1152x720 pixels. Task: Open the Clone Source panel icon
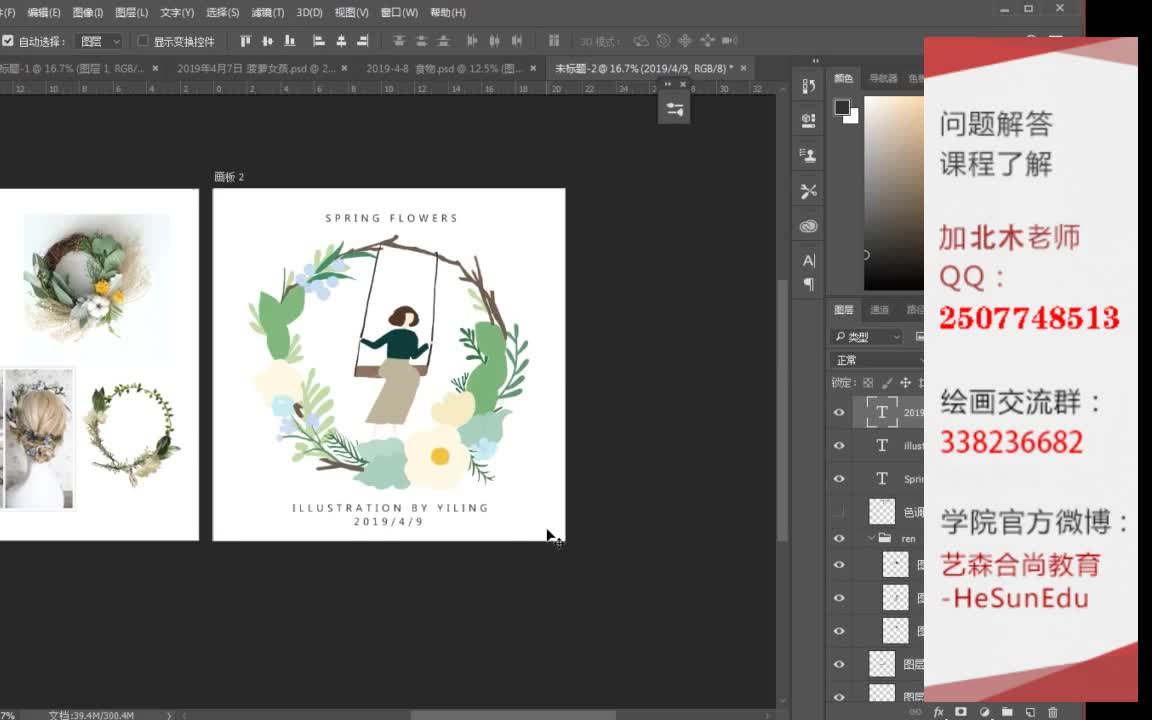click(x=807, y=155)
